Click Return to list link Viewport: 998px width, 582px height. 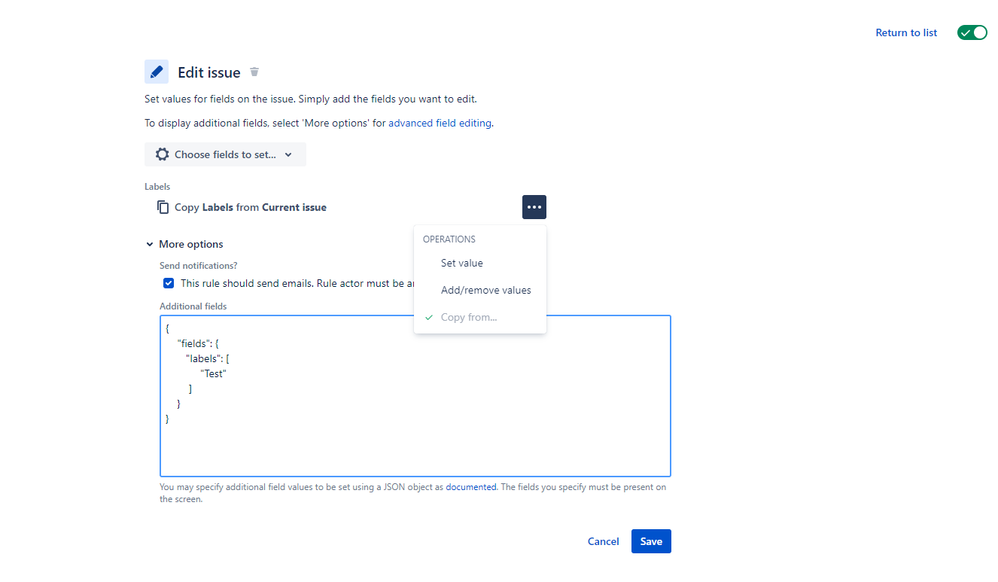coord(906,32)
